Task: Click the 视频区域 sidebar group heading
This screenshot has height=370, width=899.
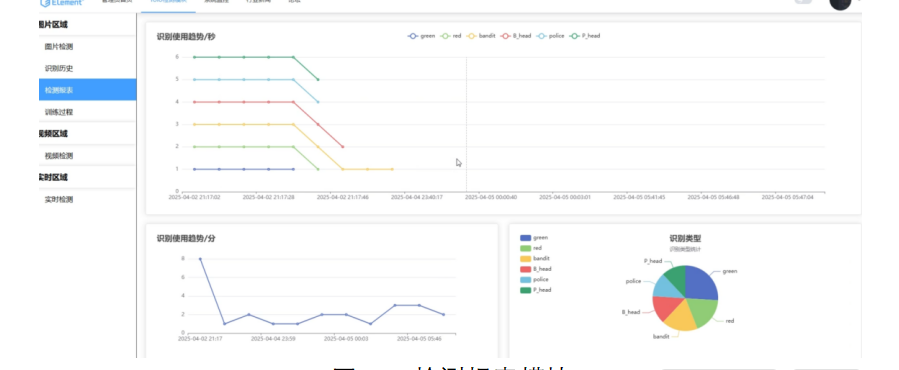Action: [52, 134]
